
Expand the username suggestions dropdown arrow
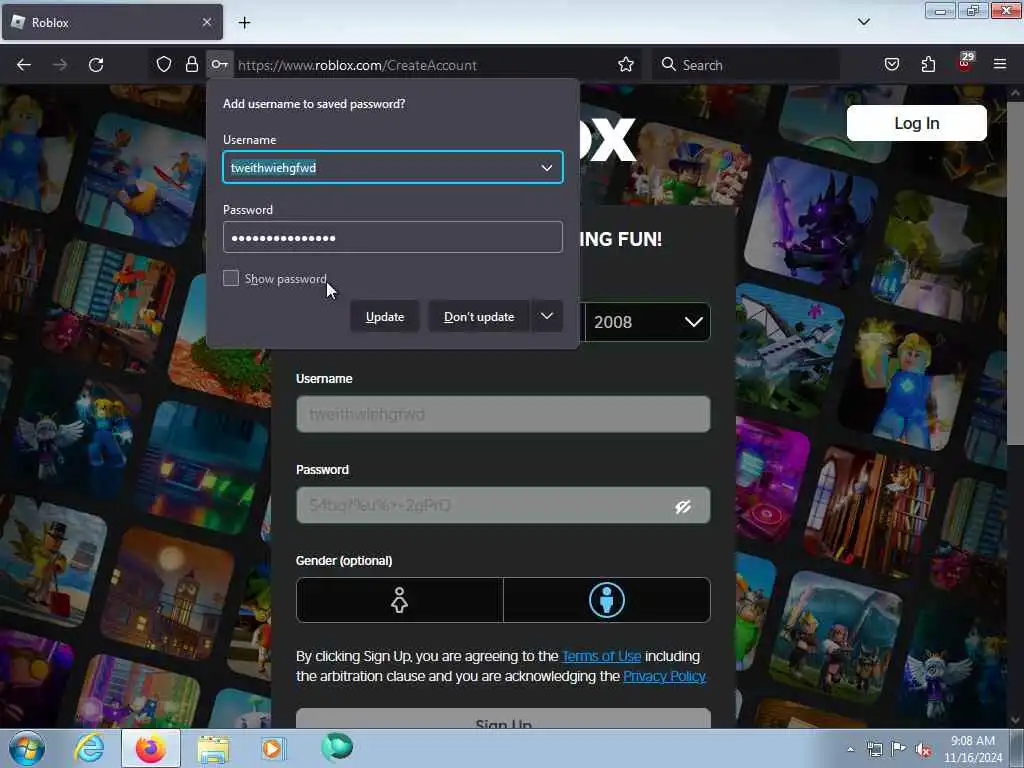coord(547,168)
